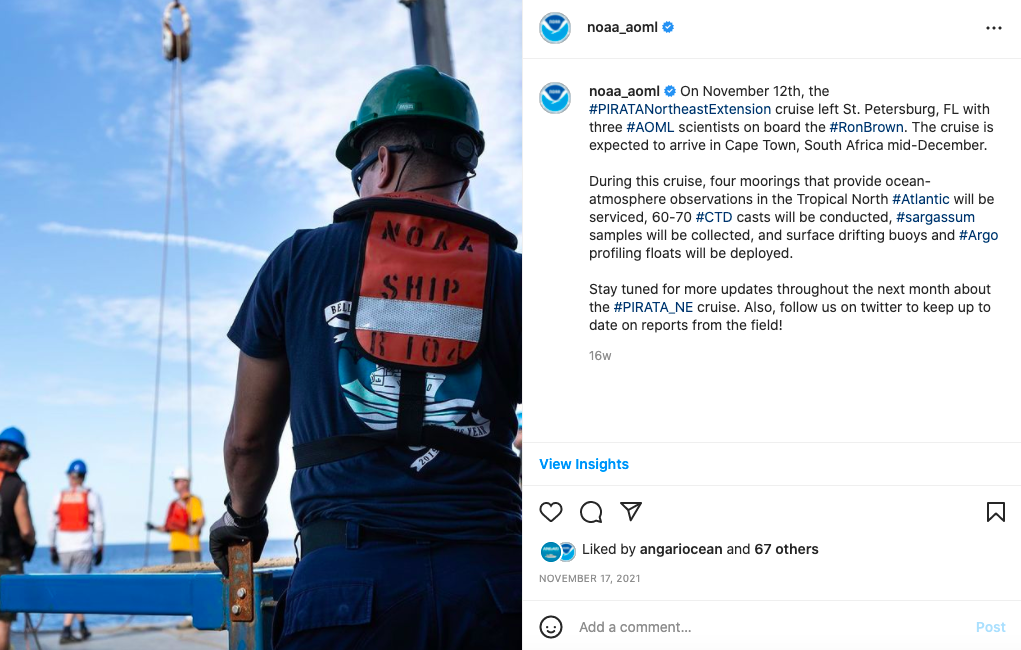Open the three-dot more options menu
Image resolution: width=1021 pixels, height=650 pixels.
coord(994,28)
